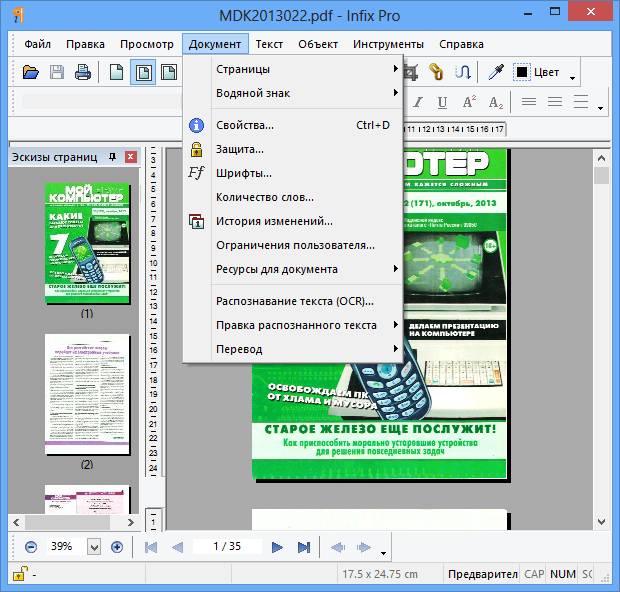The height and width of the screenshot is (592, 620).
Task: Open the zoom percentage dropdown
Action: (94, 547)
